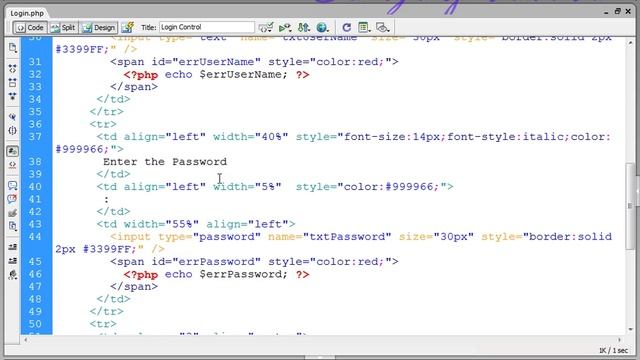This screenshot has height=360, width=640.
Task: Click the type="password" attribute text
Action: tap(209, 237)
